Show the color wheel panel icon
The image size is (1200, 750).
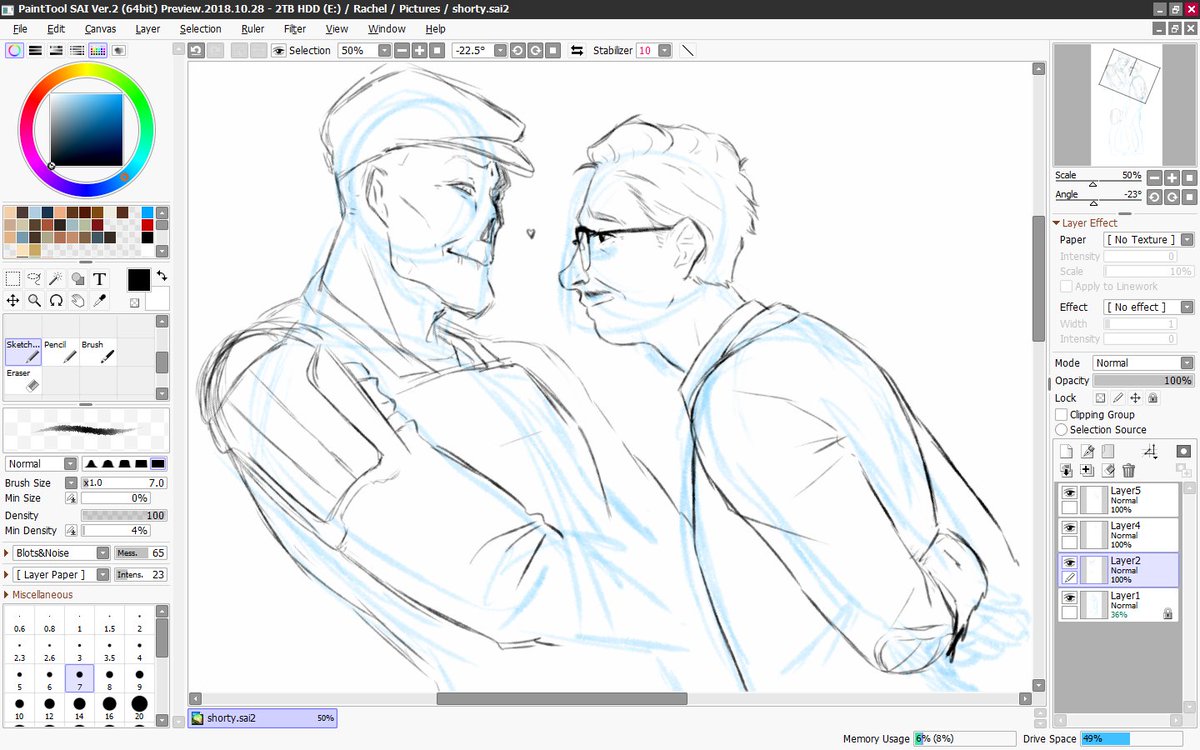(x=14, y=50)
